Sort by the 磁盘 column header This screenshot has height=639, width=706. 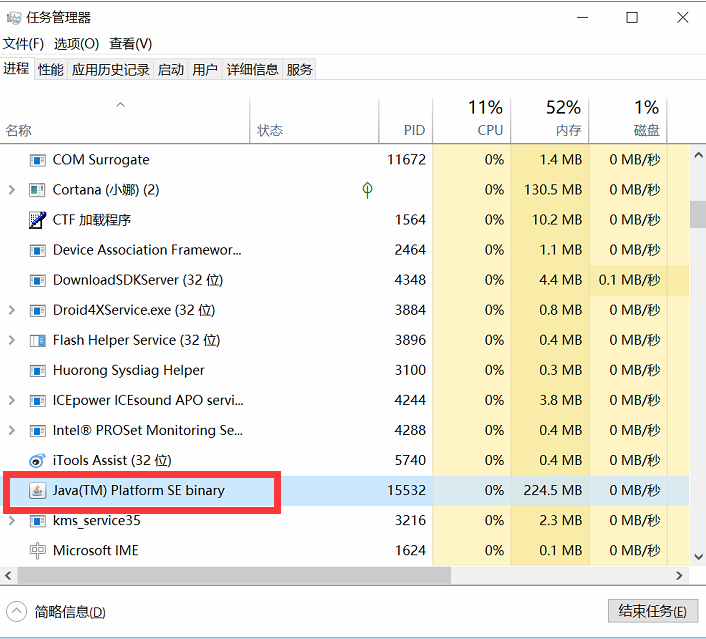tap(628, 120)
